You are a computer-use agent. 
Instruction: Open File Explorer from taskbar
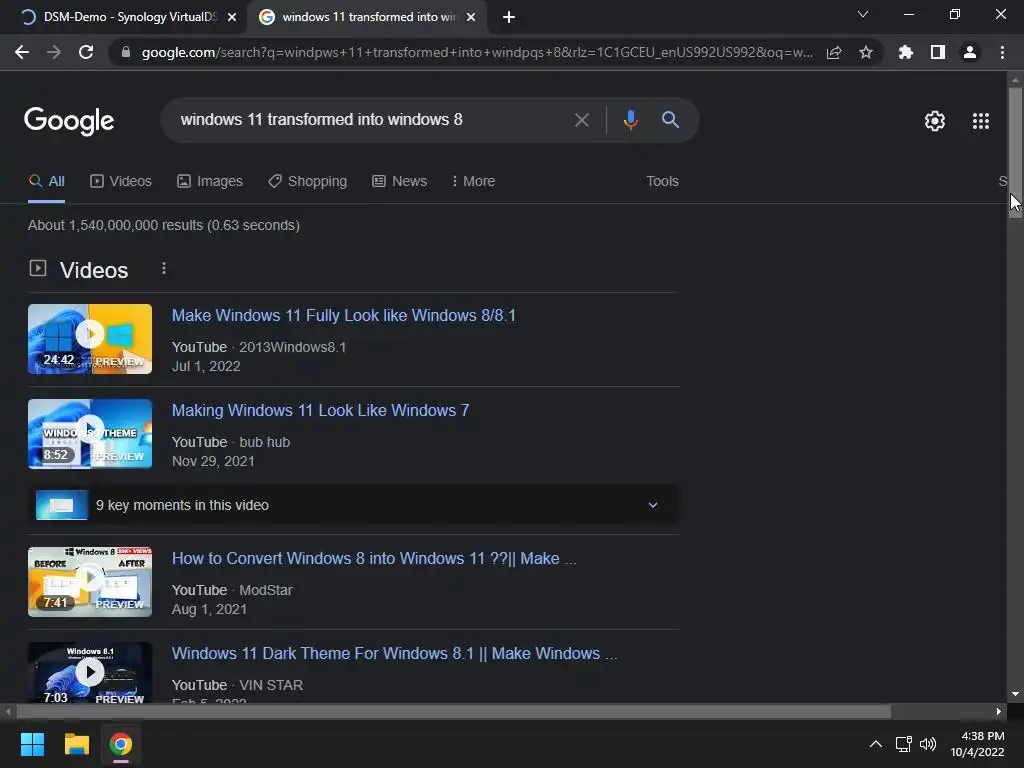[x=76, y=744]
